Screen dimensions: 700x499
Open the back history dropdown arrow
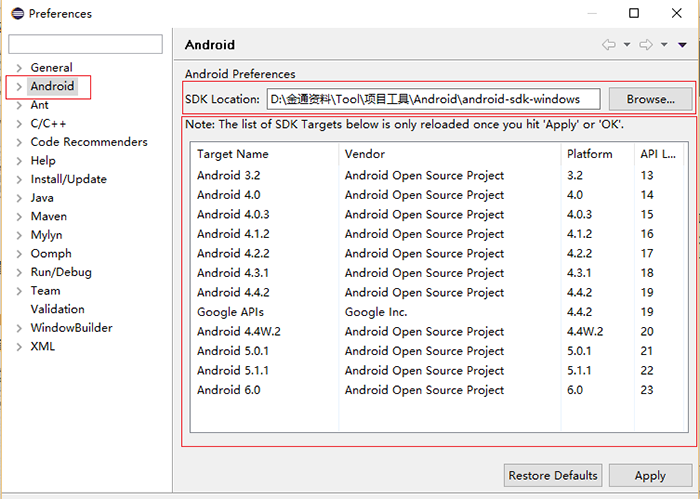click(627, 45)
